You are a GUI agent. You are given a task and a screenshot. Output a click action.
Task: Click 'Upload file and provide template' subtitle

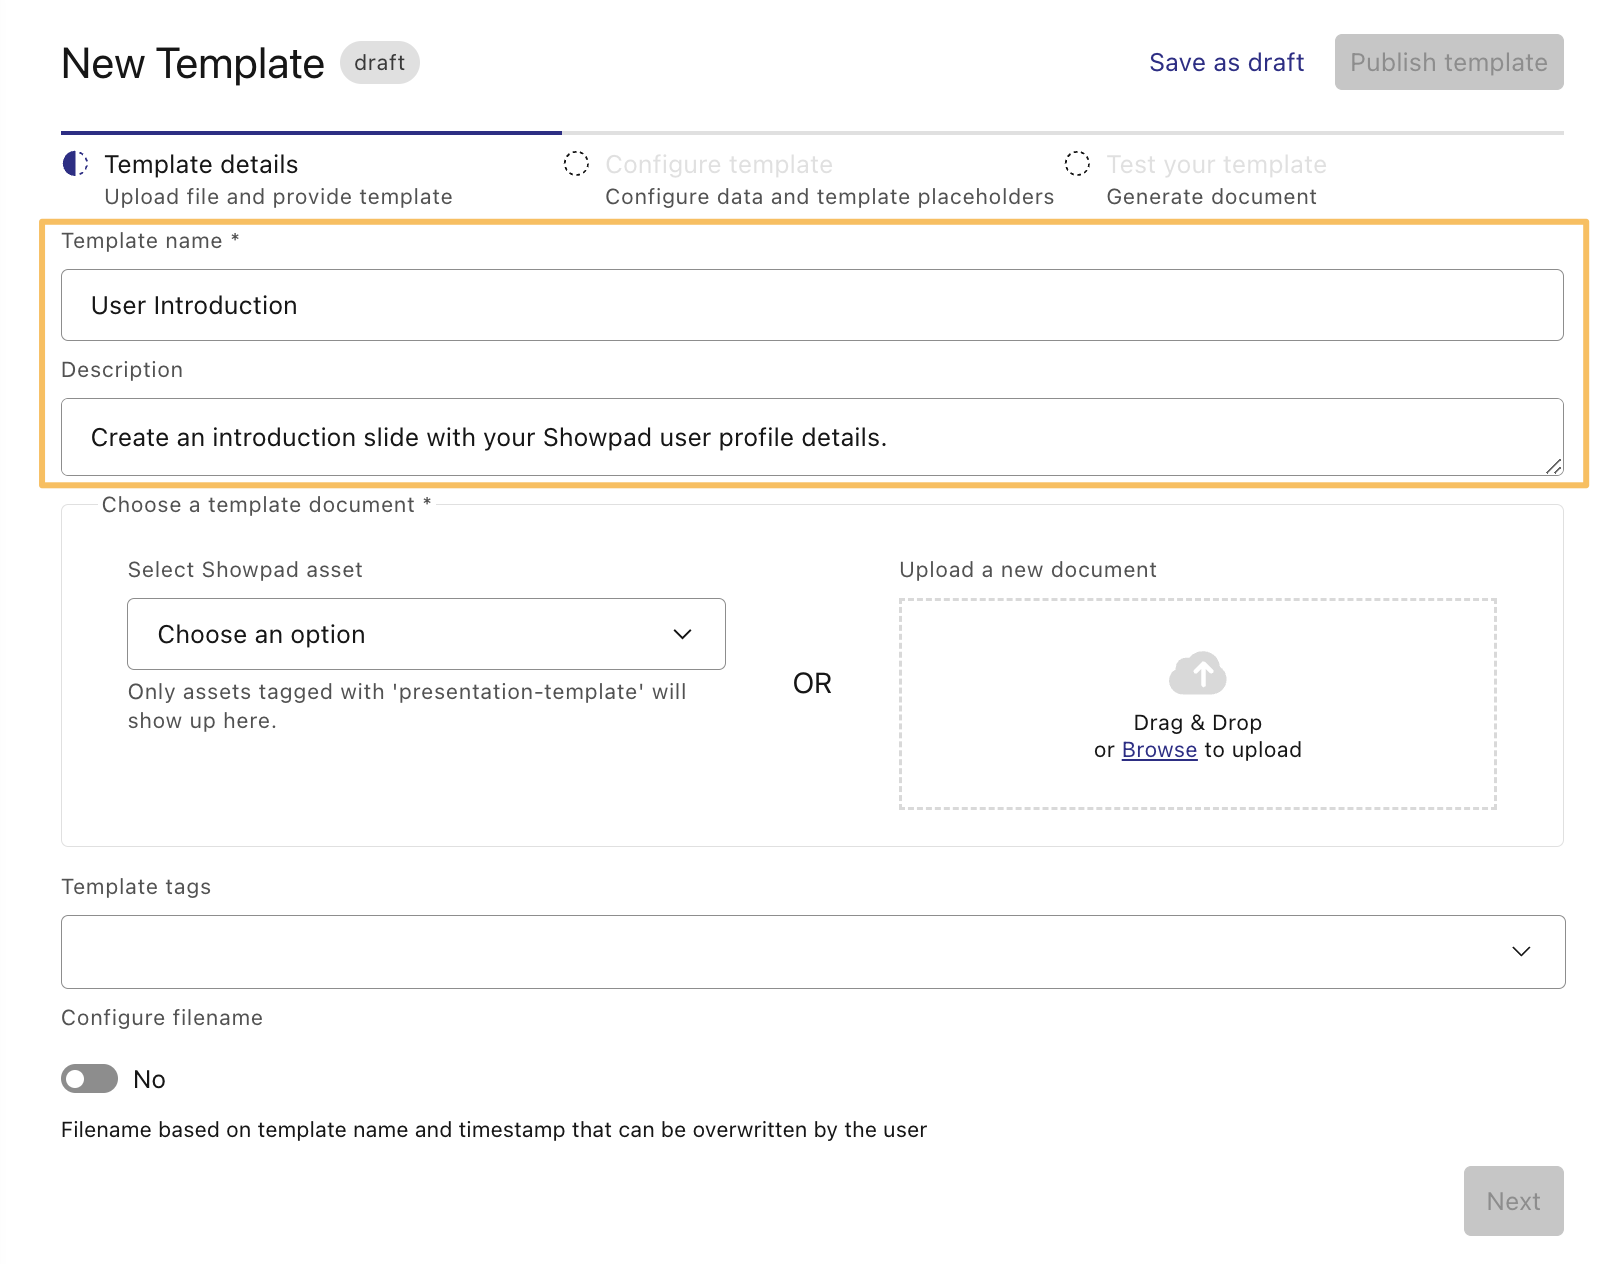pyautogui.click(x=278, y=197)
